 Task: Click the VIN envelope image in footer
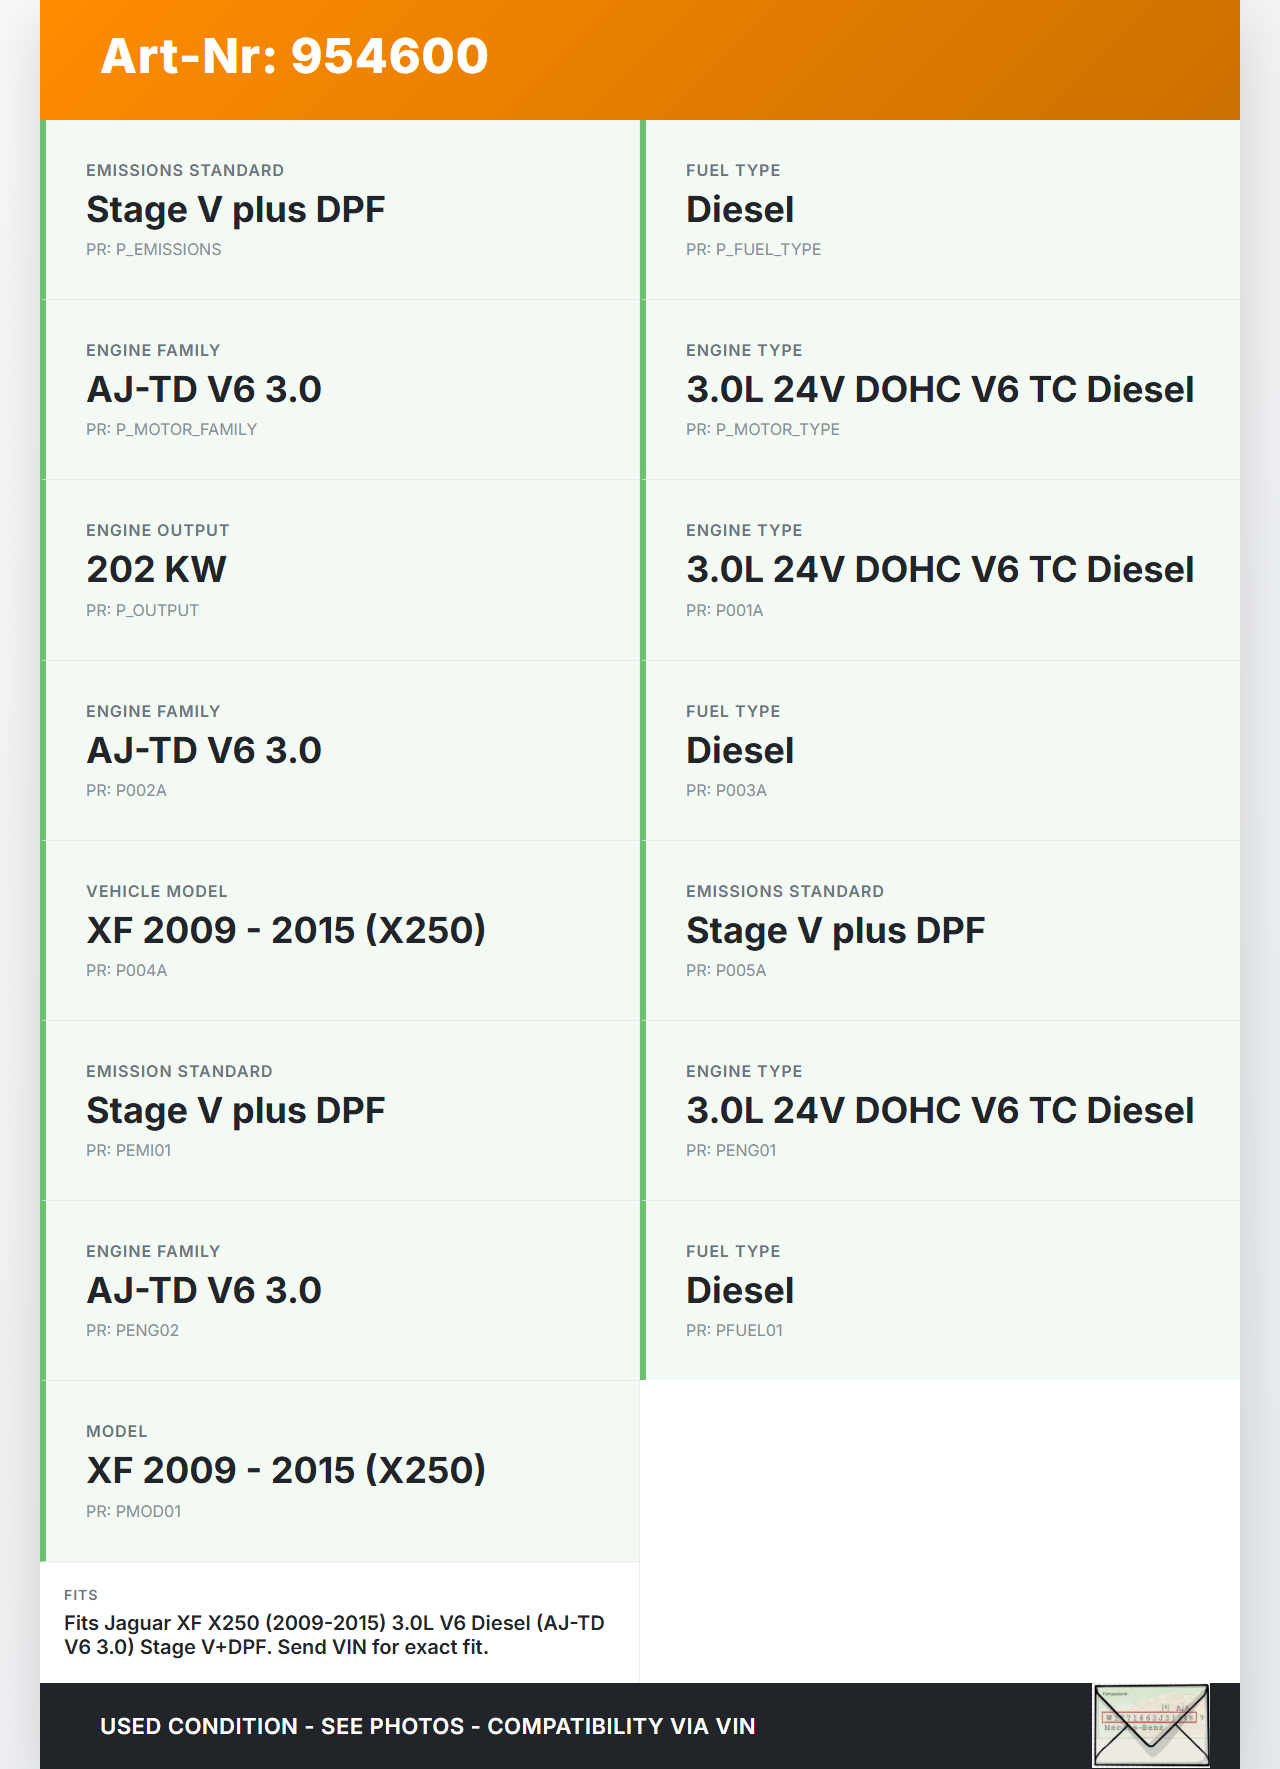pos(1151,1725)
